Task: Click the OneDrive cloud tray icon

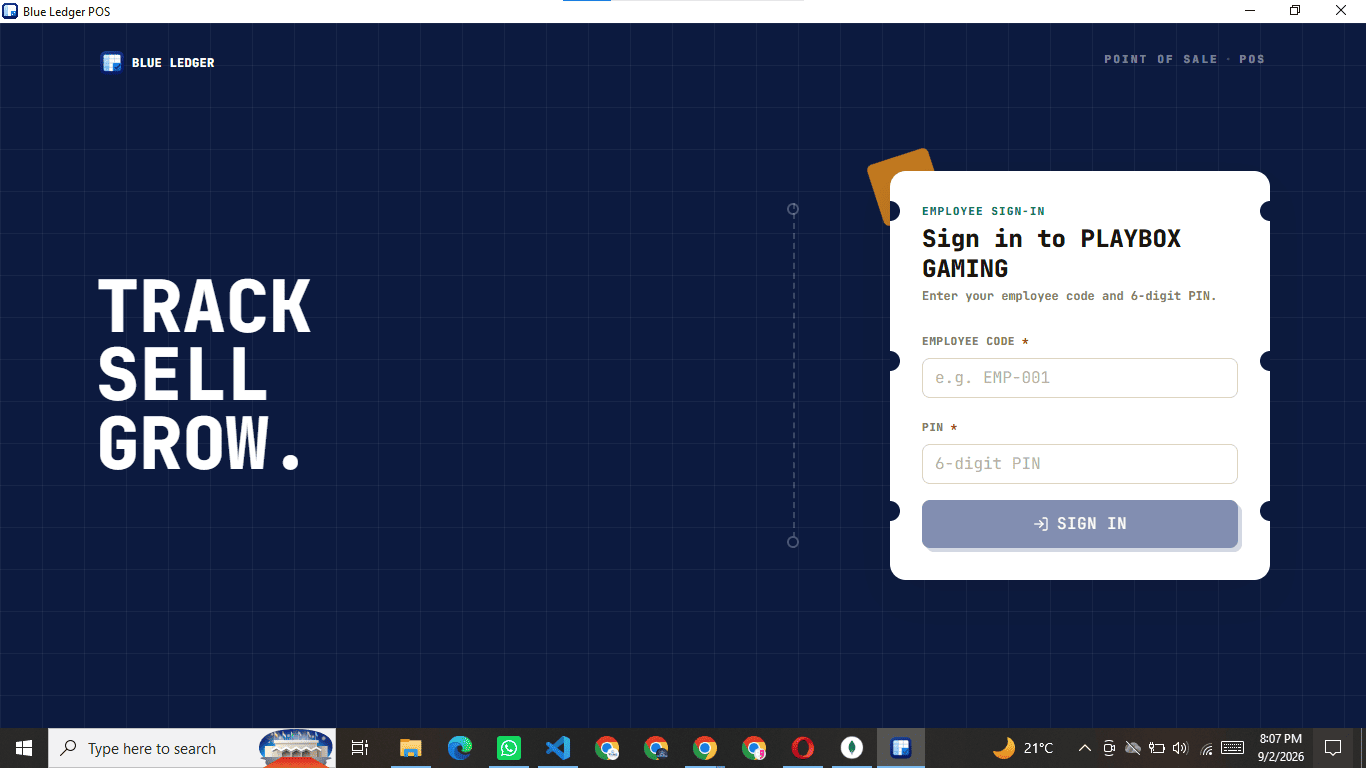Action: click(1133, 748)
